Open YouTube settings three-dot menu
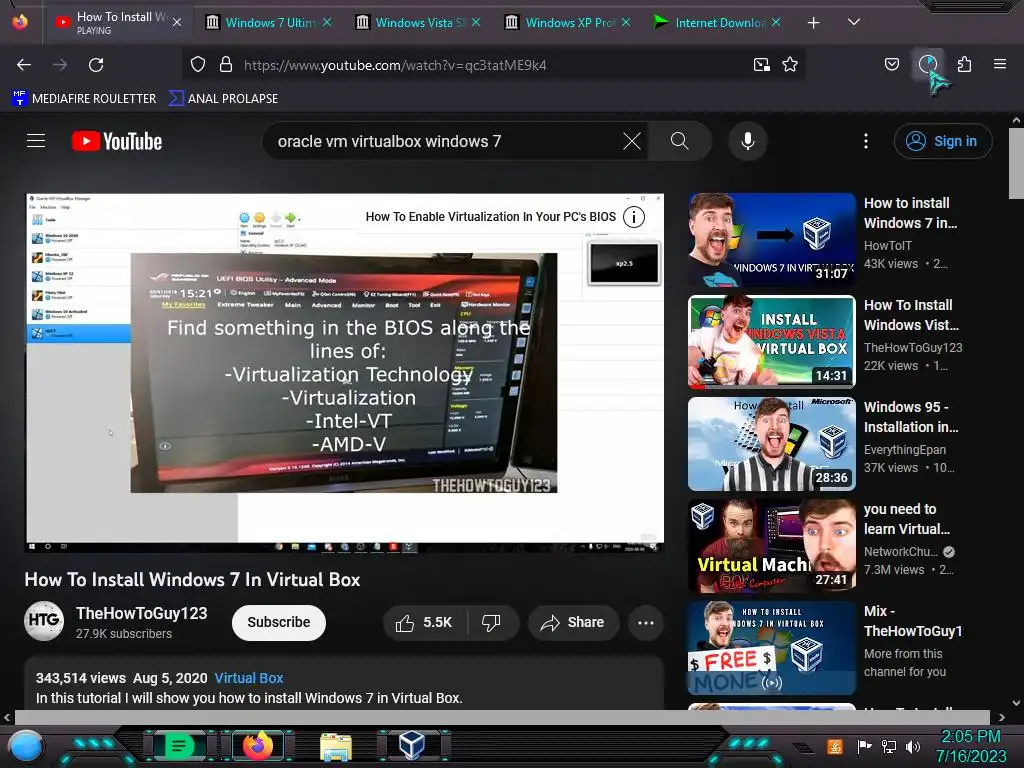The height and width of the screenshot is (768, 1024). 866,141
